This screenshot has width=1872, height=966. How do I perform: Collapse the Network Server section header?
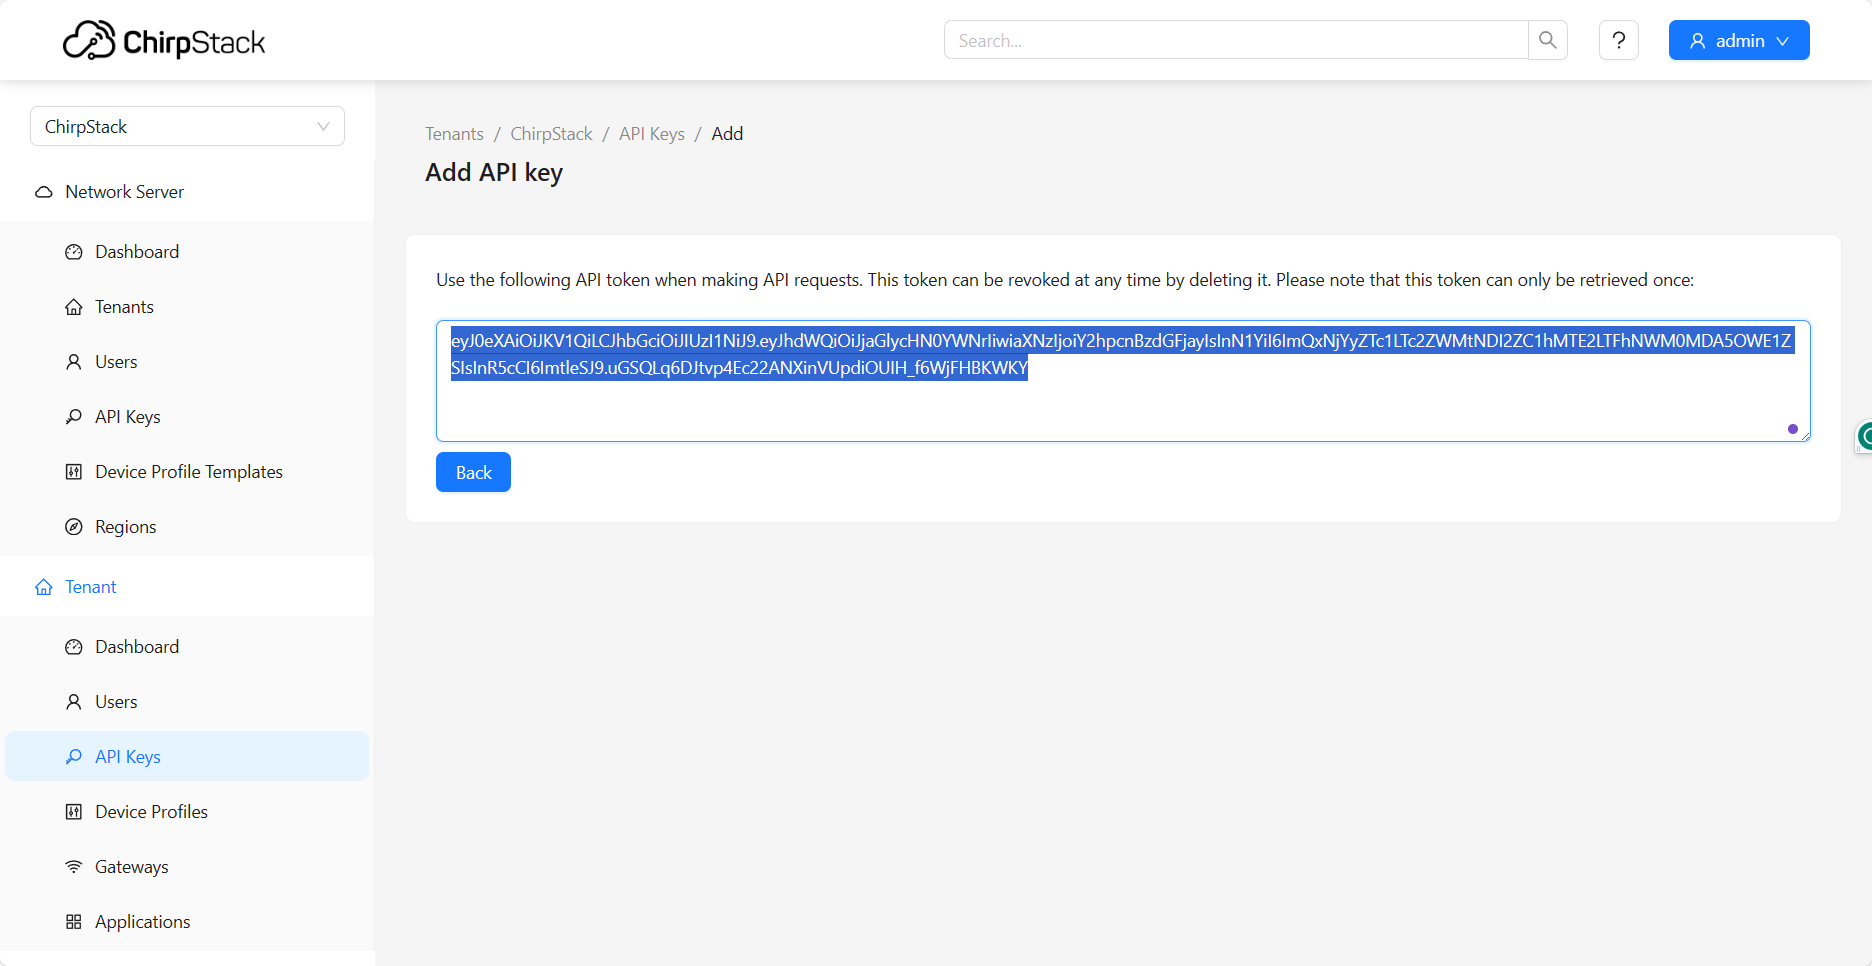tap(187, 192)
